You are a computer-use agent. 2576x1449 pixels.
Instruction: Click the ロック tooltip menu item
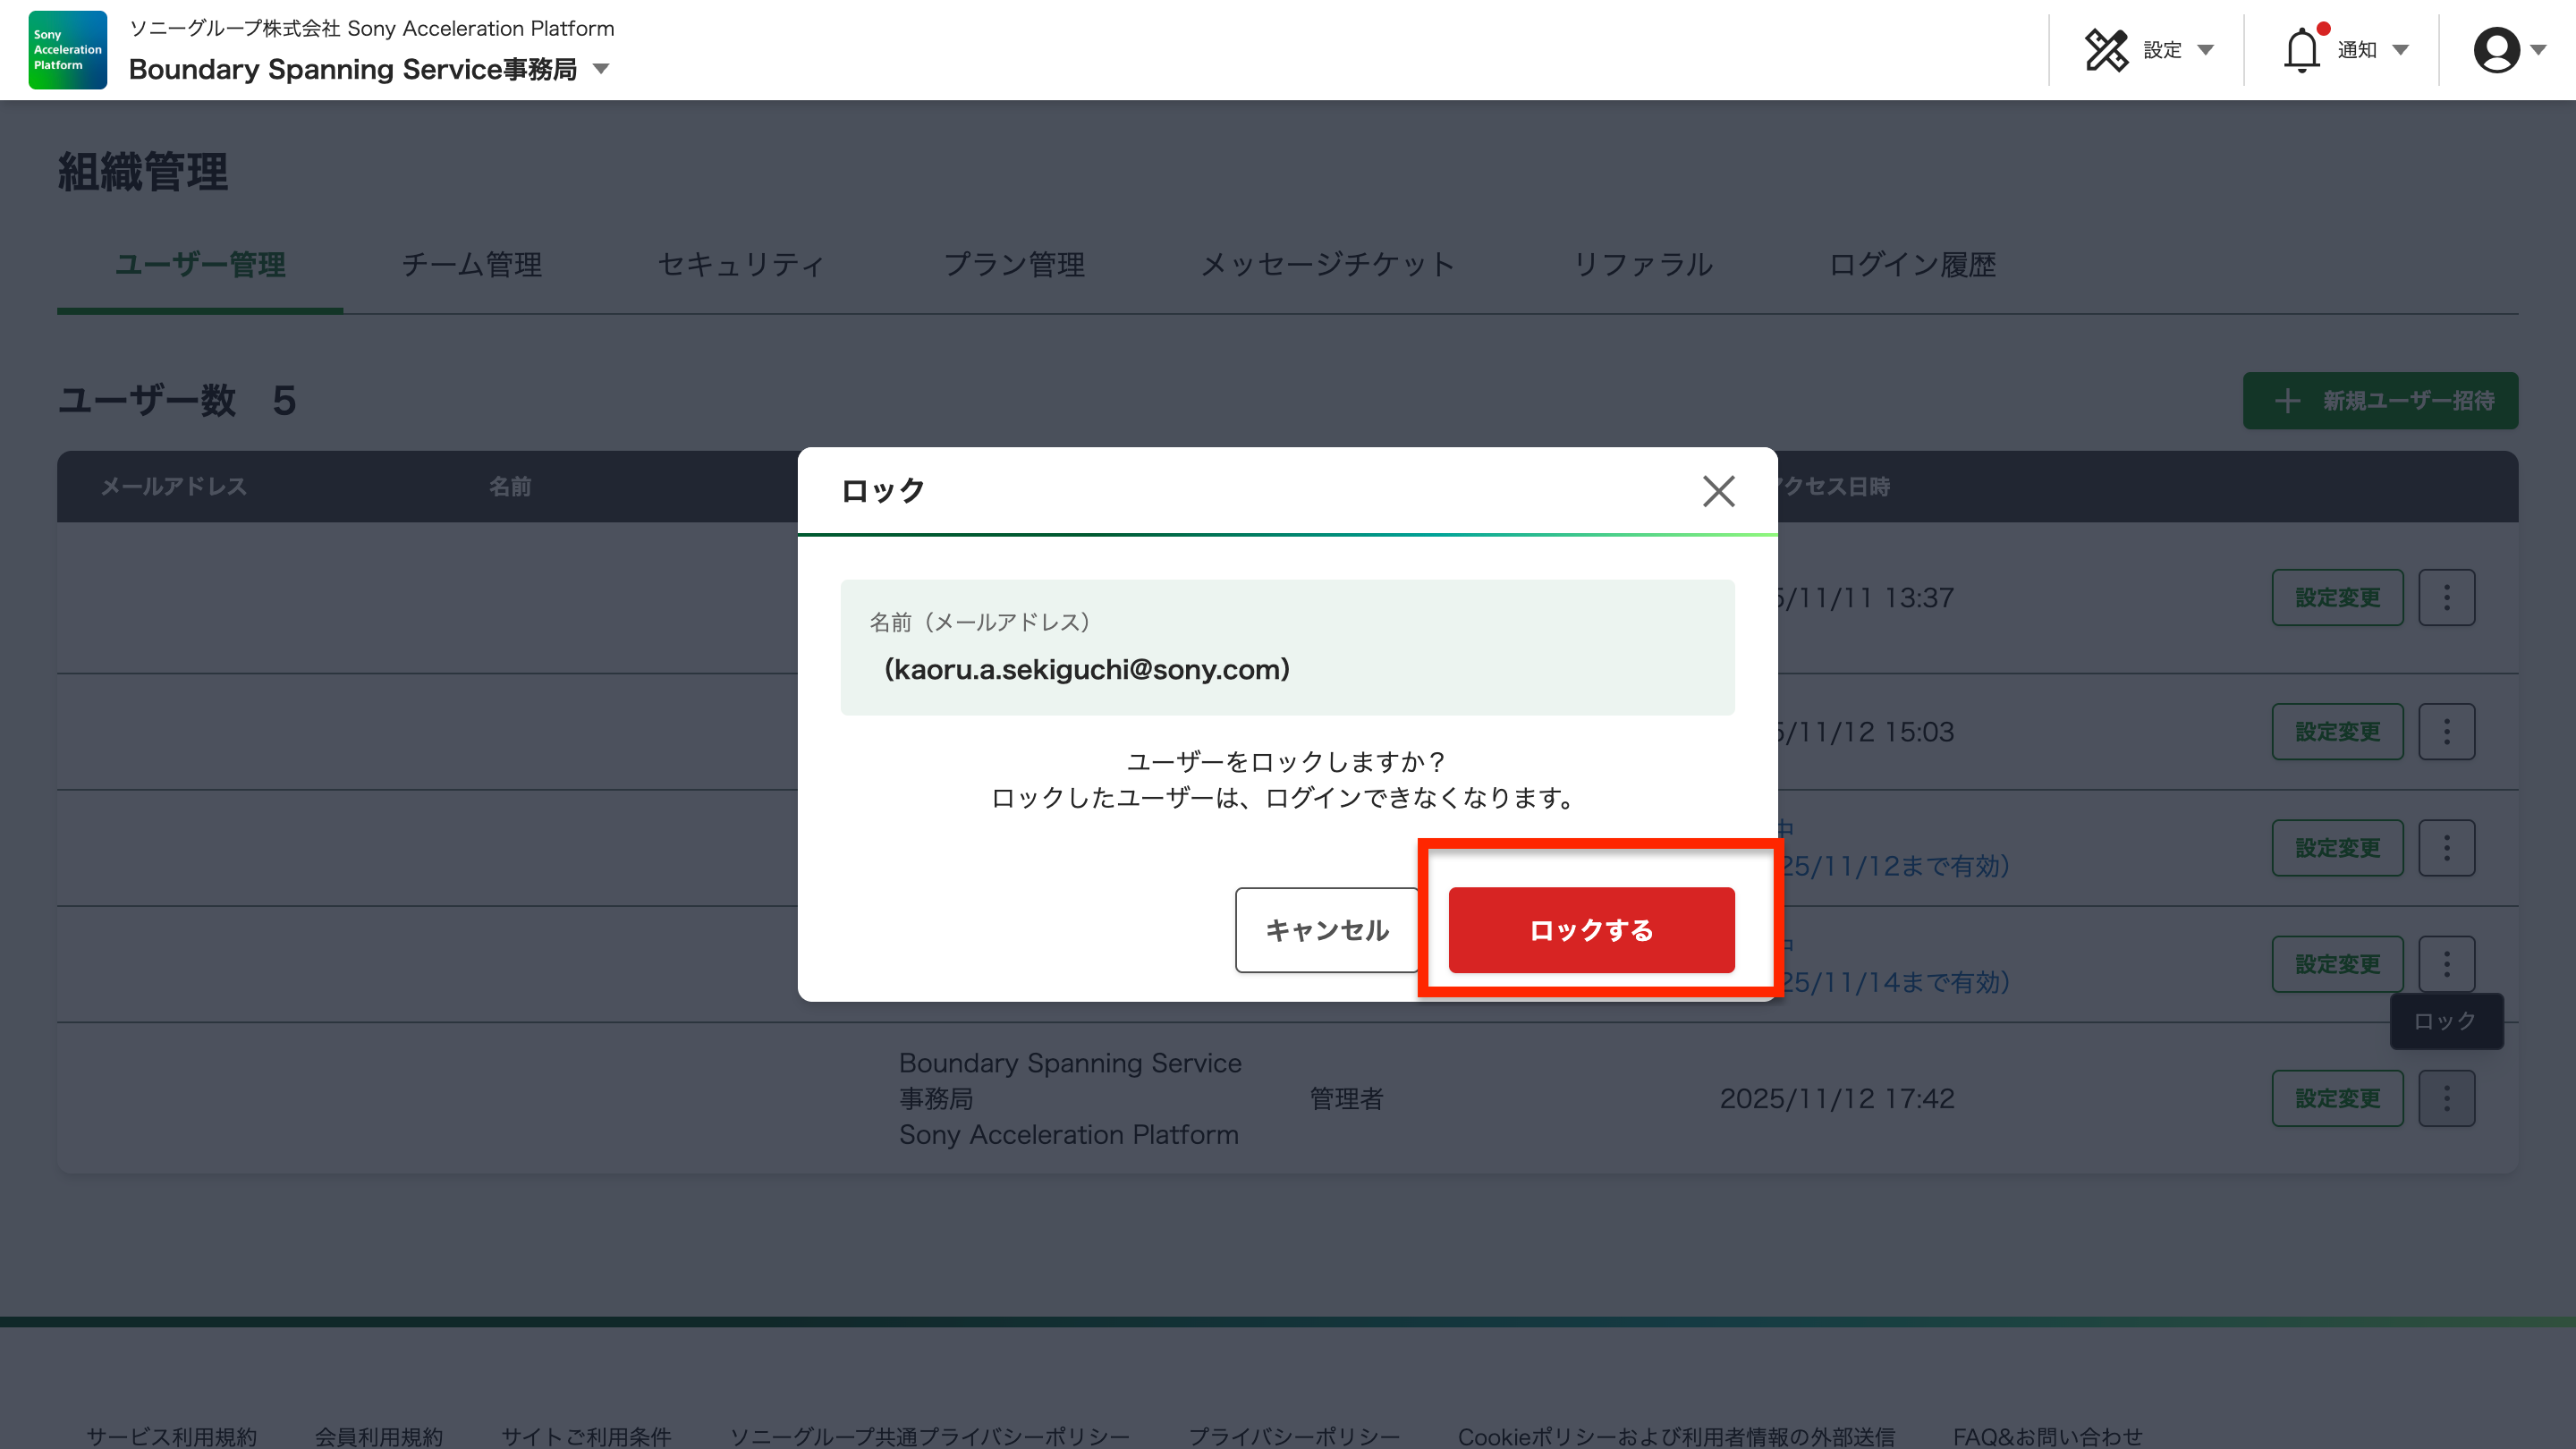tap(2445, 1021)
